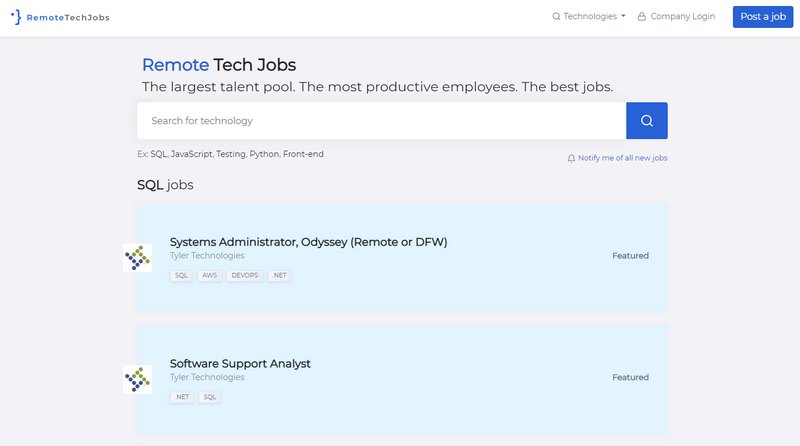This screenshot has width=800, height=446.
Task: Click the Python example search term
Action: [264, 154]
